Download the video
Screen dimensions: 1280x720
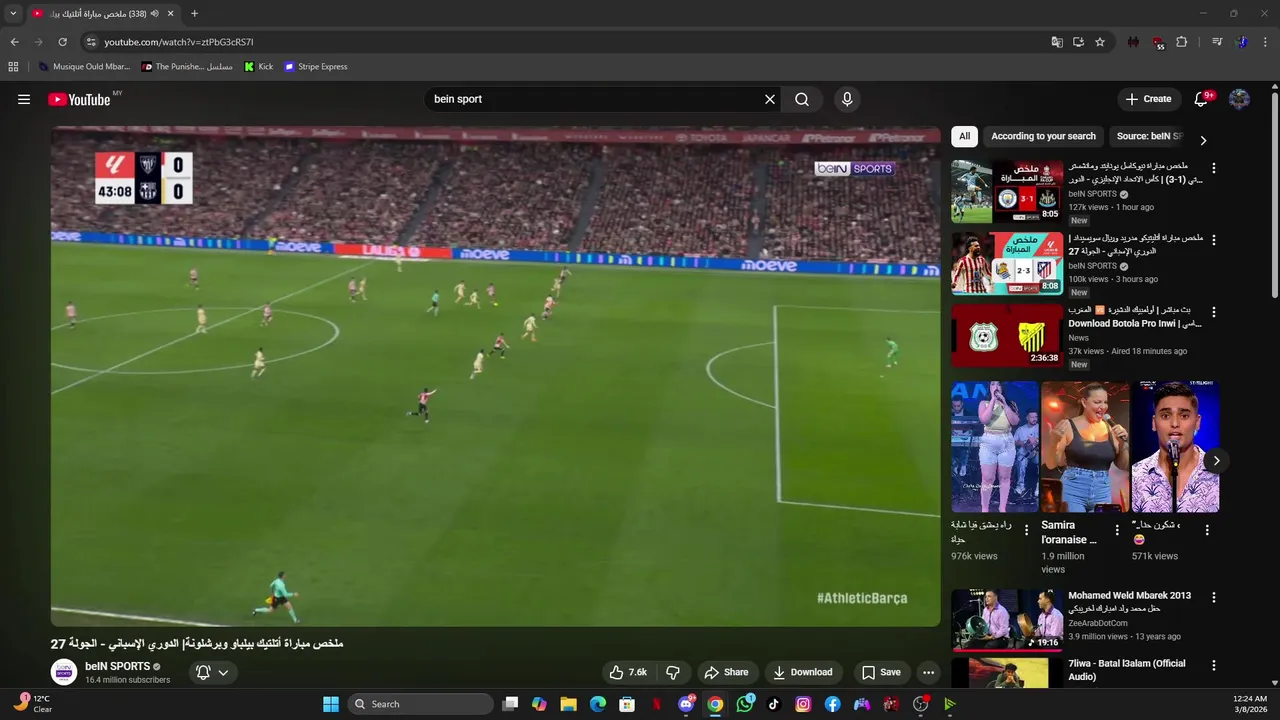click(x=802, y=672)
